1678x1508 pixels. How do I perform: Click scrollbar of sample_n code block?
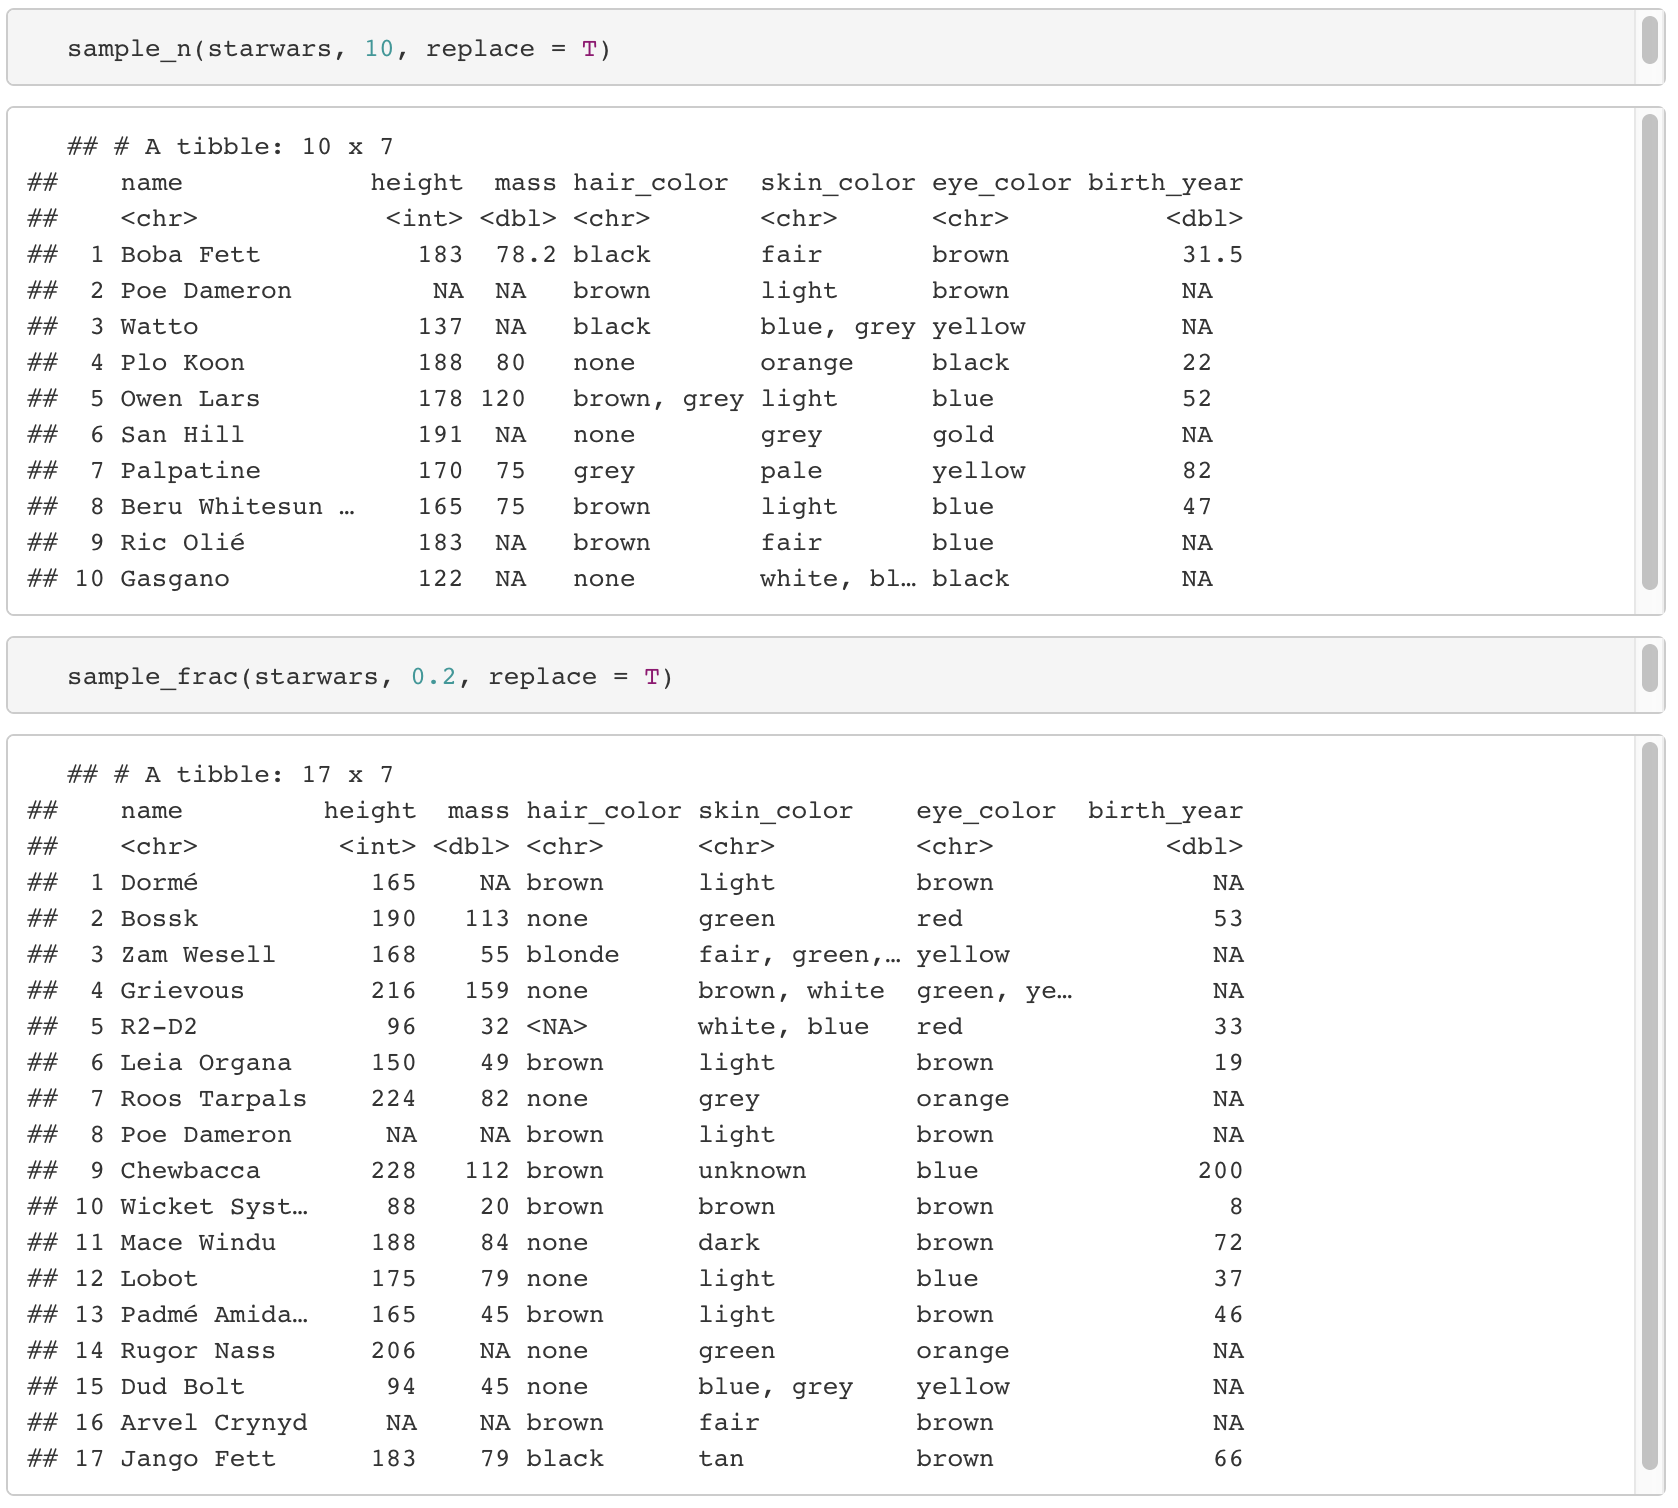(x=1651, y=40)
